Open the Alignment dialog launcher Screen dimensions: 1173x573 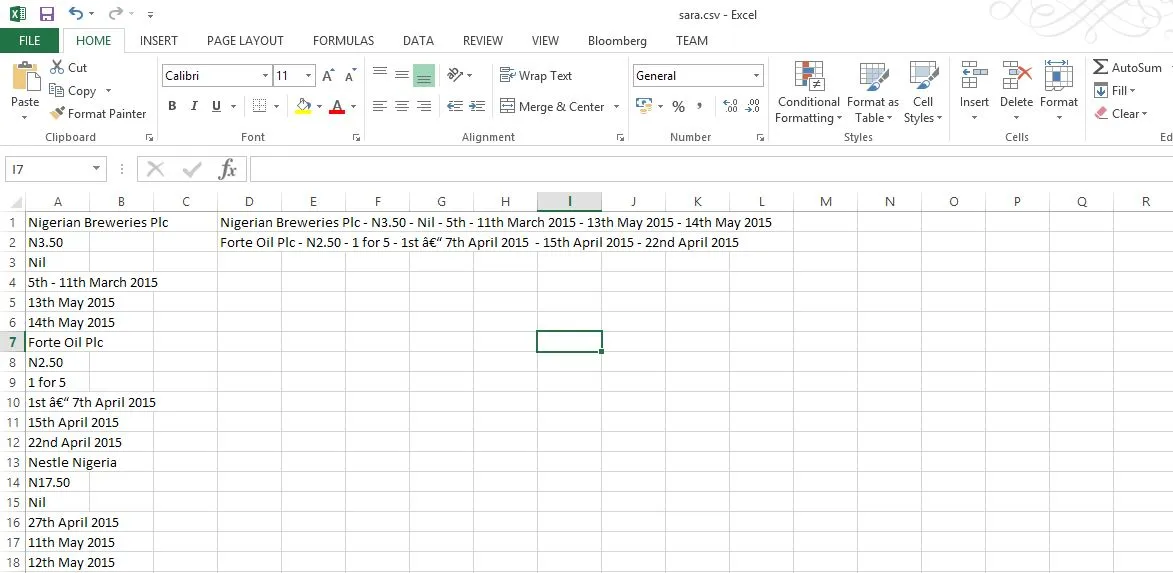tap(619, 138)
